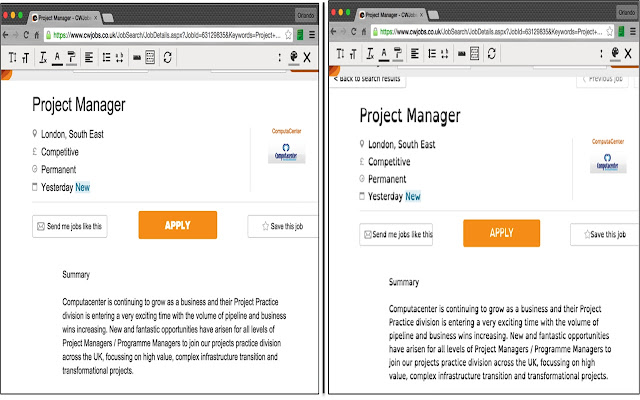Viewport: 640px width, 400px height.
Task: Click the margin expand arrows icon in left window
Action: pos(119,58)
